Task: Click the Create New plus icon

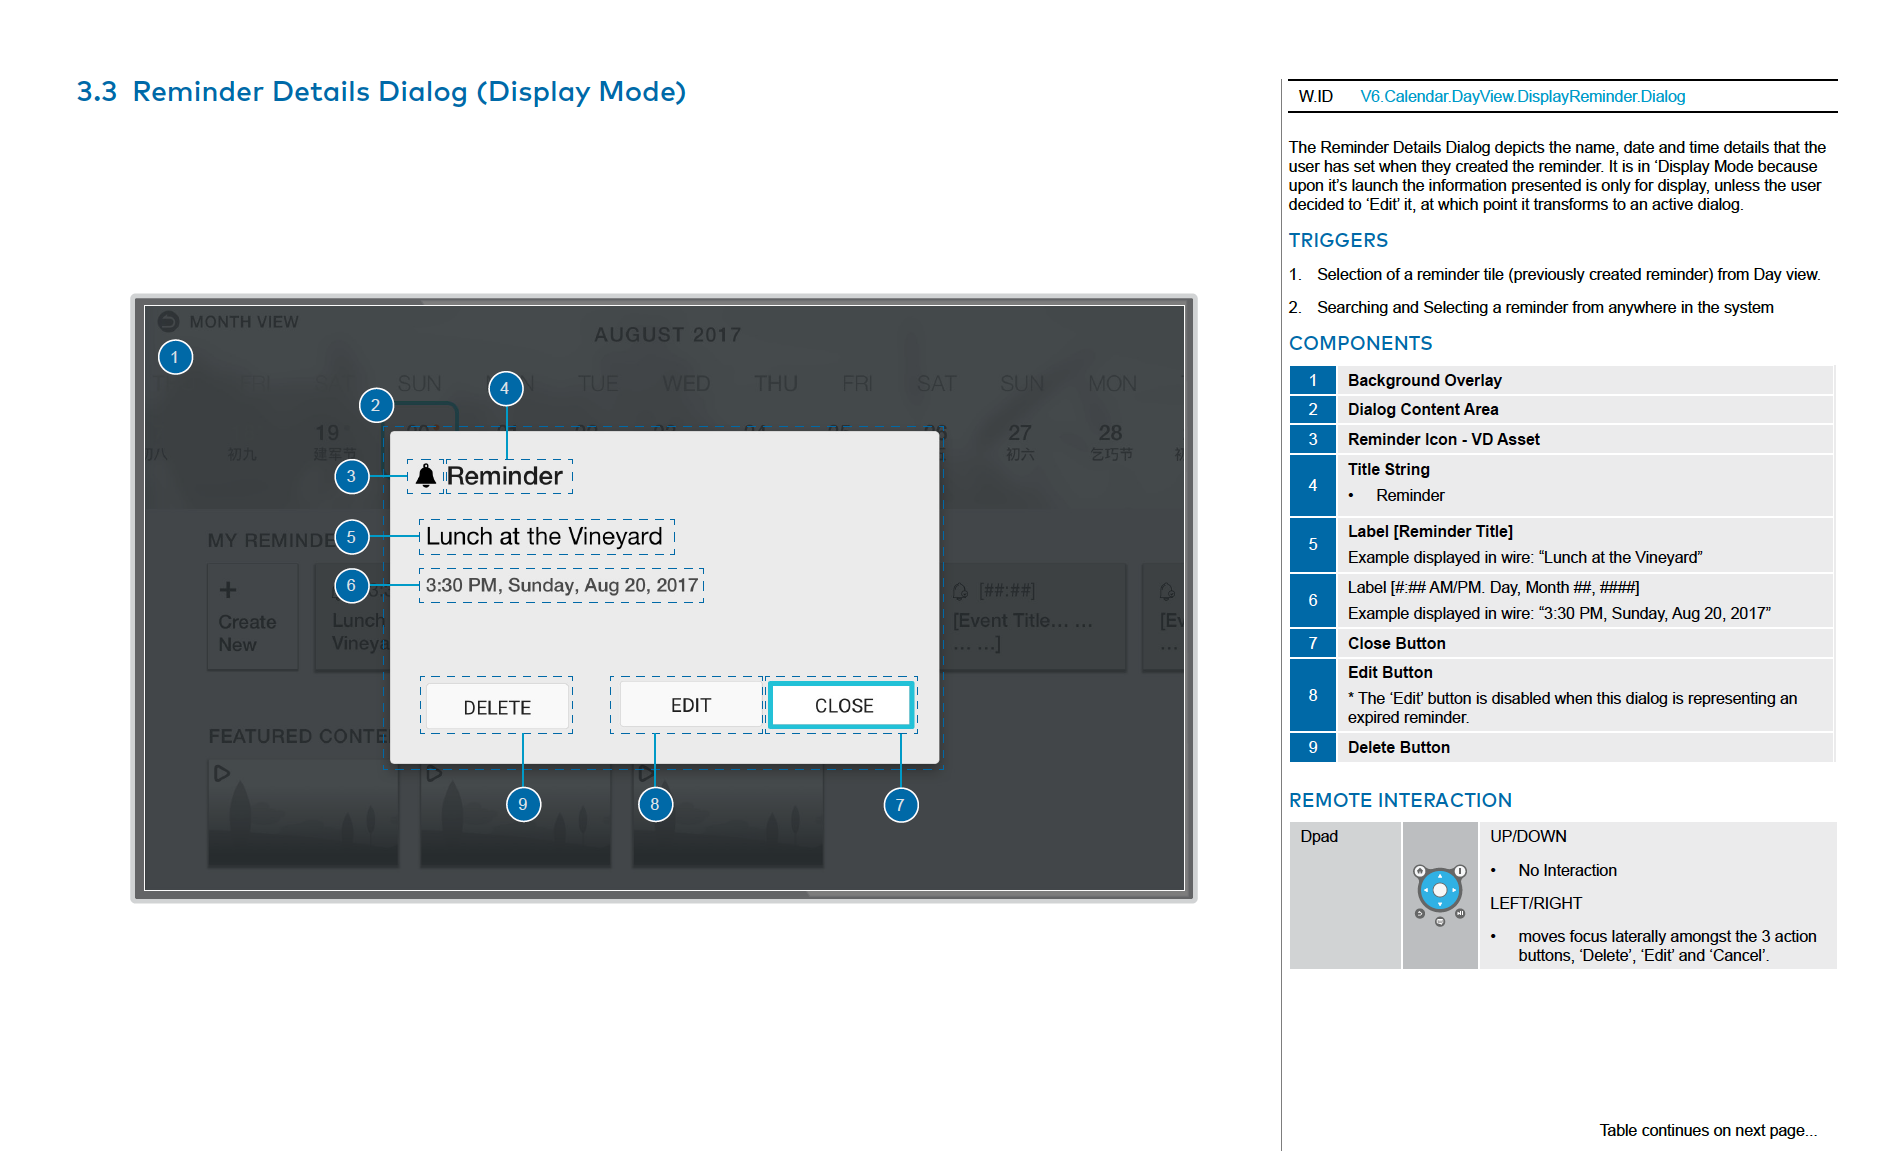Action: (228, 590)
